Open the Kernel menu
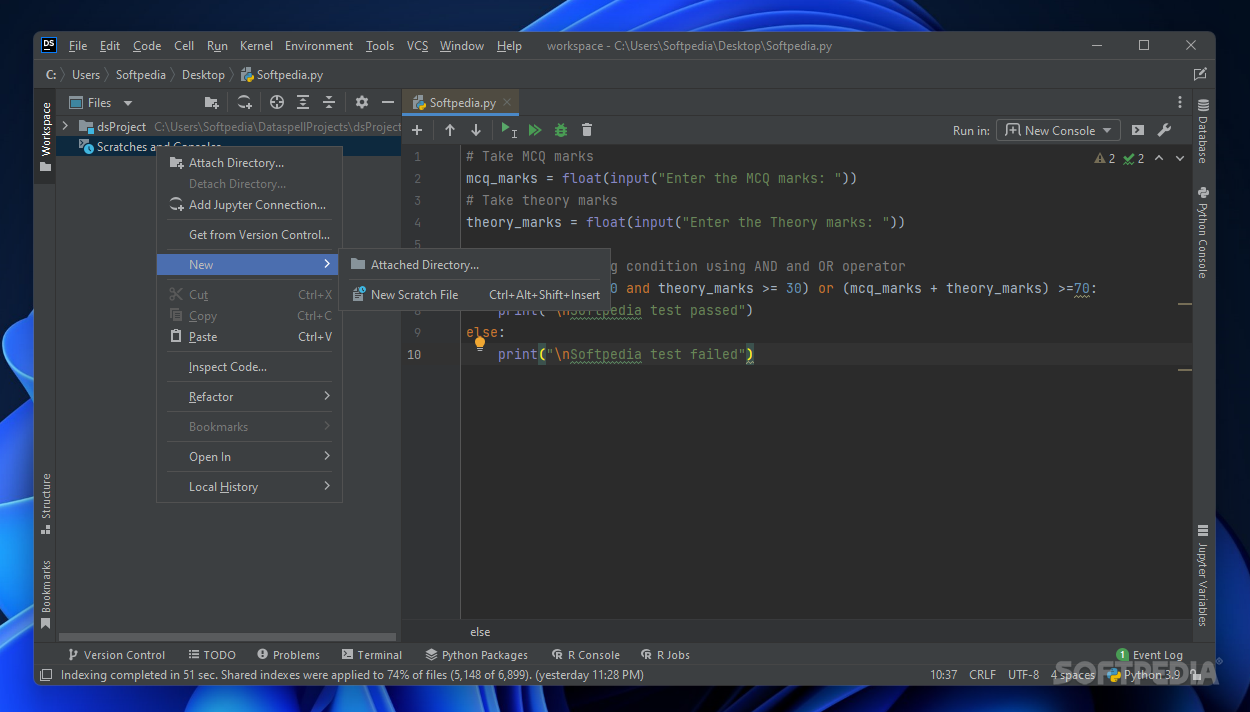 click(256, 46)
